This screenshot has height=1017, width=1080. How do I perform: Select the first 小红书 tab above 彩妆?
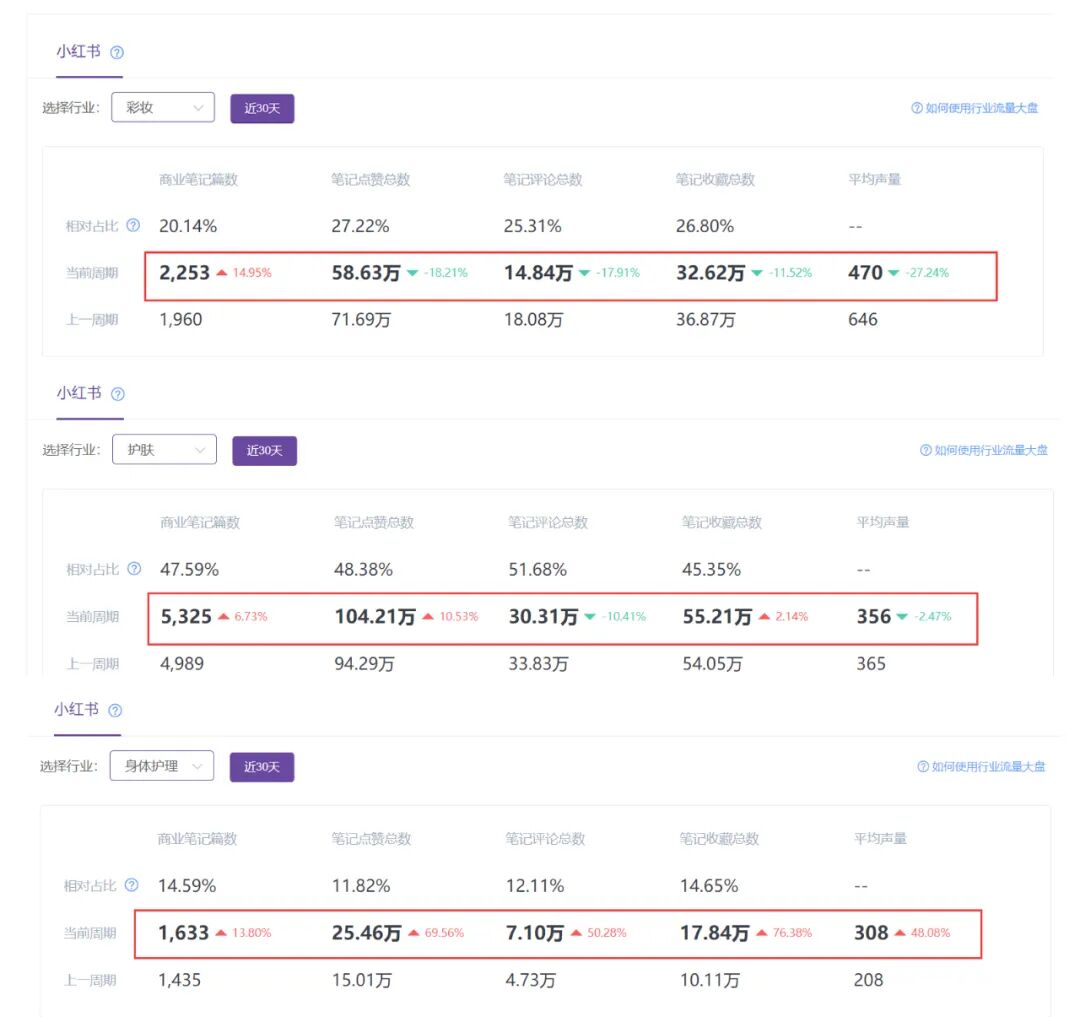point(79,52)
